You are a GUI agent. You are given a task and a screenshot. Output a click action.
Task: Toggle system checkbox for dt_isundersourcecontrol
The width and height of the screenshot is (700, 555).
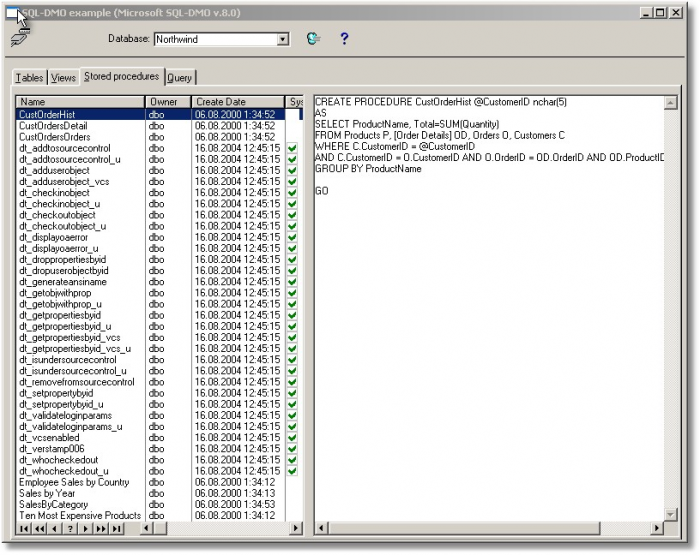292,360
